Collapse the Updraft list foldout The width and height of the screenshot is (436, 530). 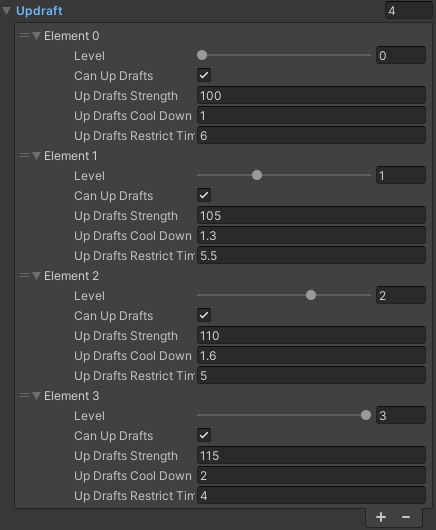(x=6, y=11)
